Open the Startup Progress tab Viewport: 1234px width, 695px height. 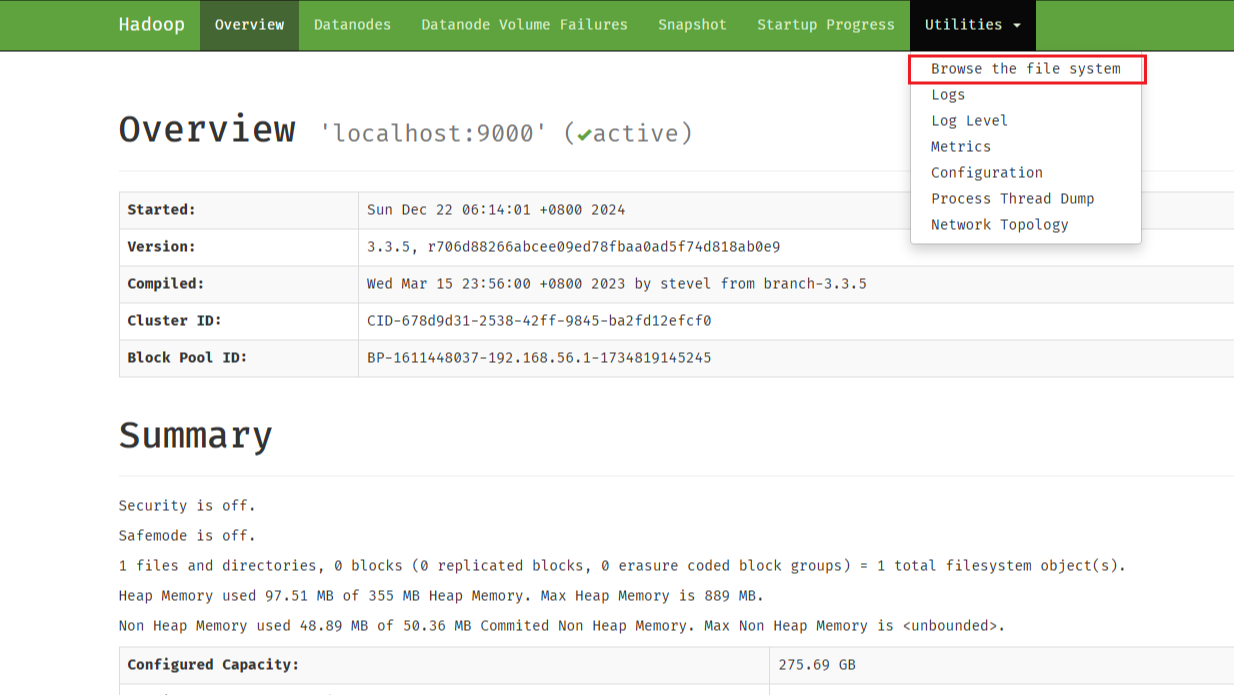(826, 25)
